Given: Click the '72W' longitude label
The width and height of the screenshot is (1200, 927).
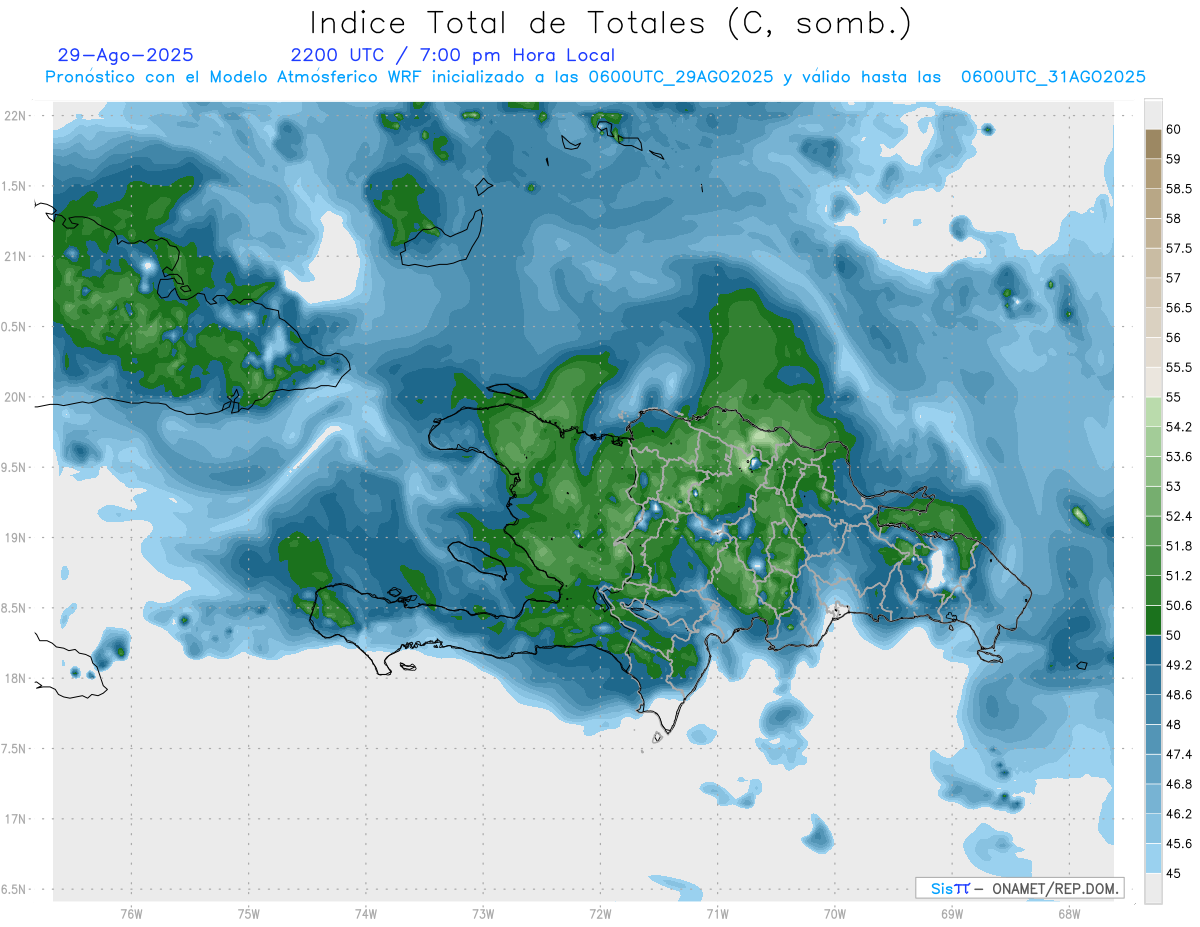Looking at the screenshot, I should (x=600, y=913).
